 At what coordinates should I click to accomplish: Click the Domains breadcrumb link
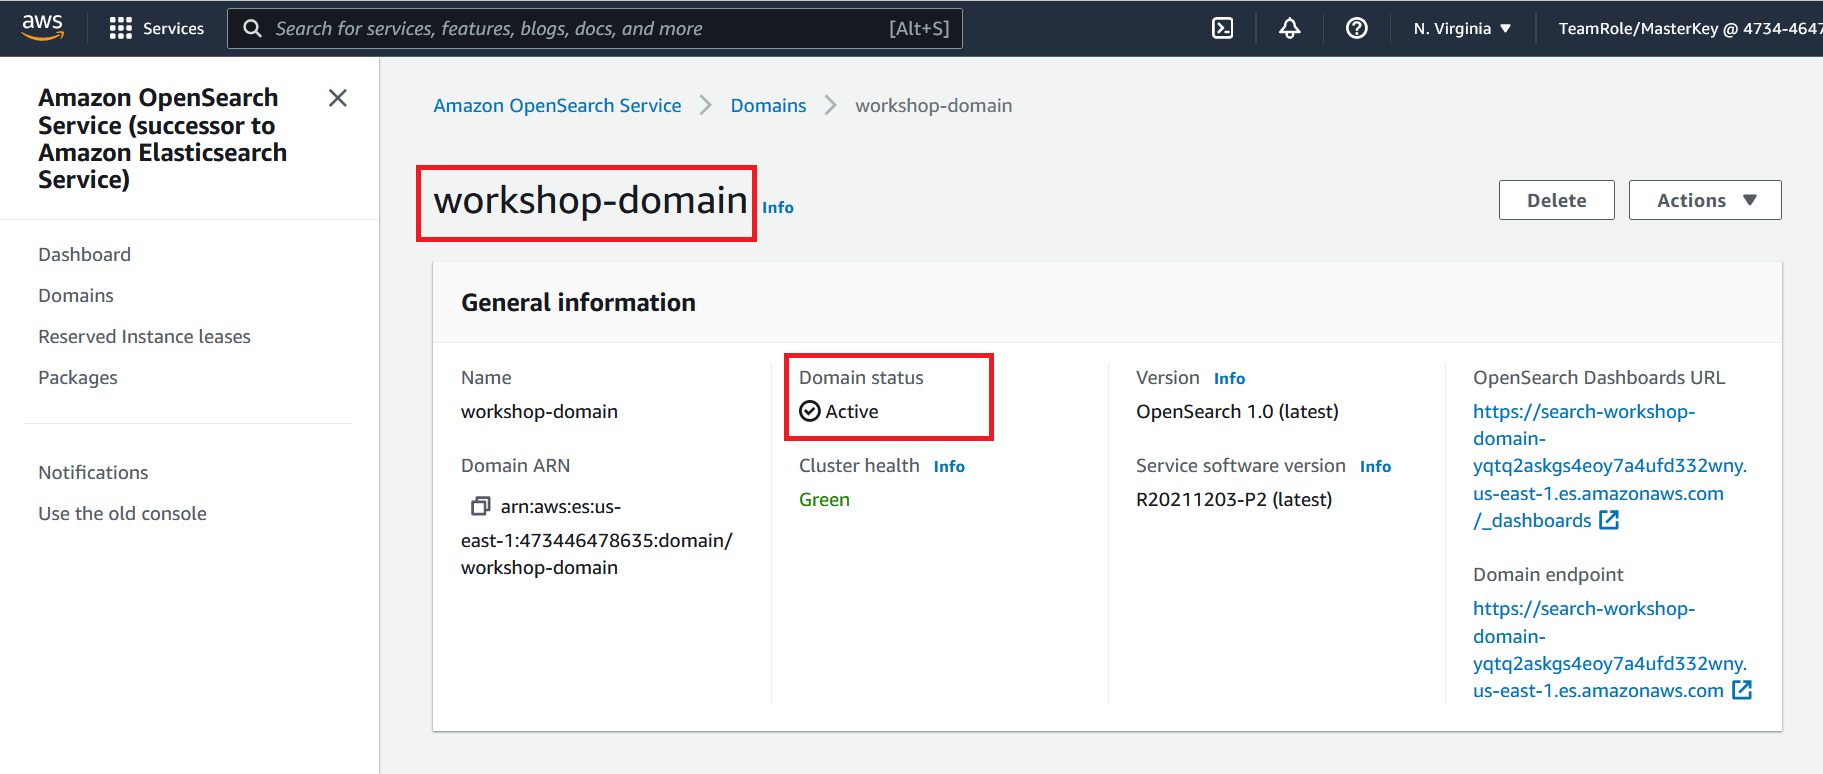pos(768,105)
